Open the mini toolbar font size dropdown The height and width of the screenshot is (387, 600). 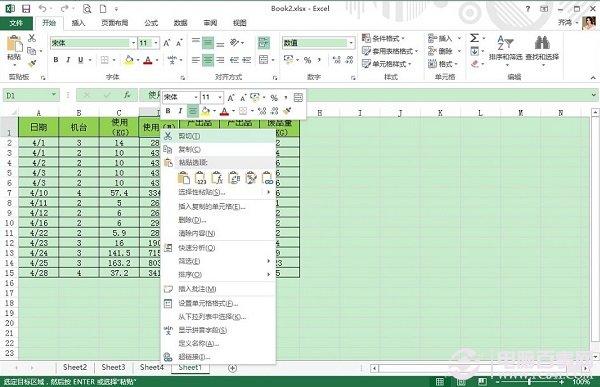click(x=220, y=97)
